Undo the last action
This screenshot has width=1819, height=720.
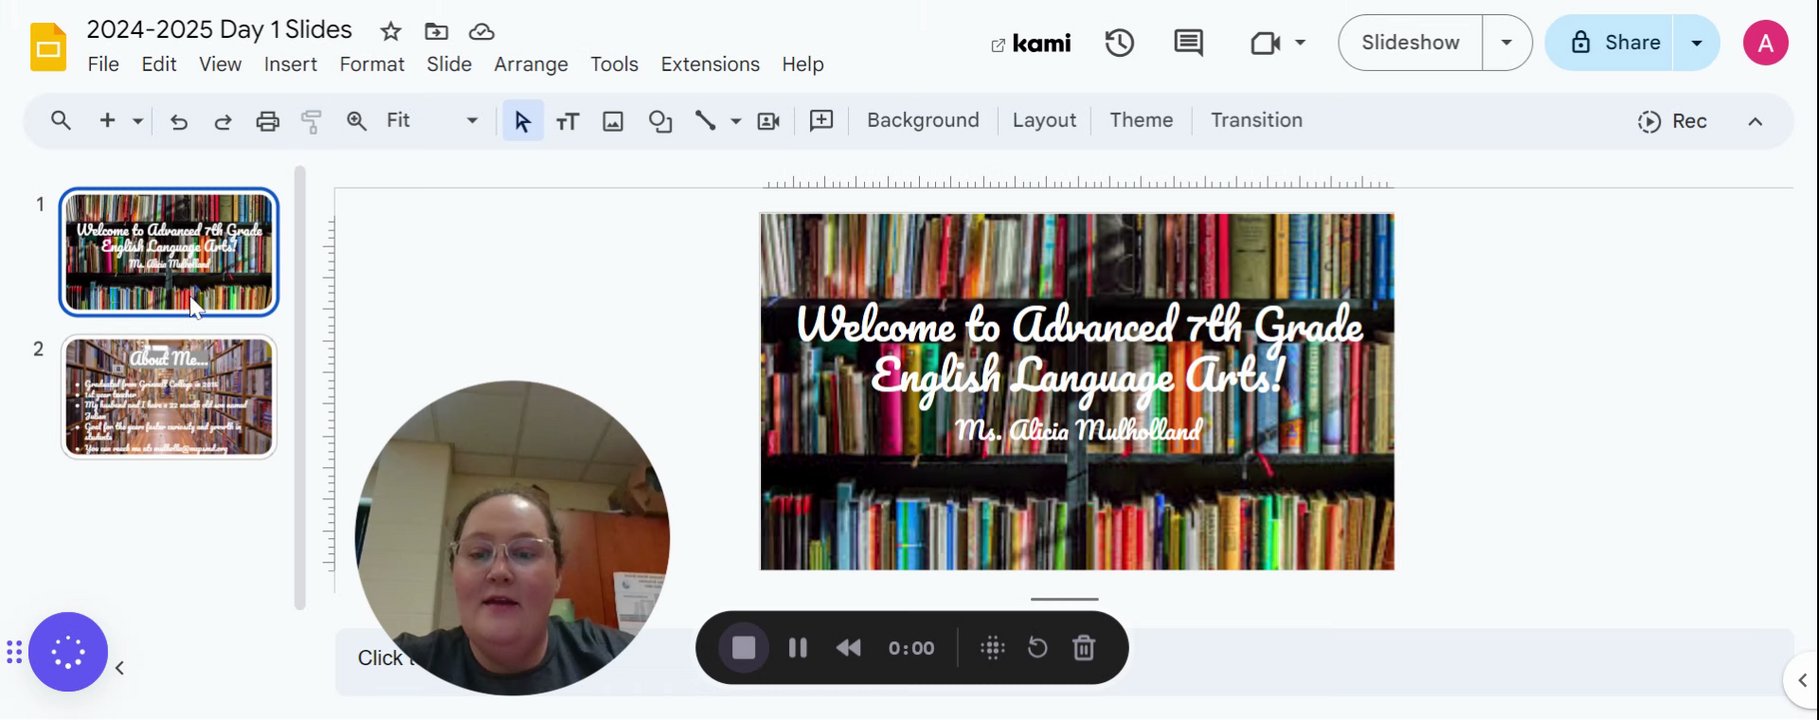coord(179,122)
